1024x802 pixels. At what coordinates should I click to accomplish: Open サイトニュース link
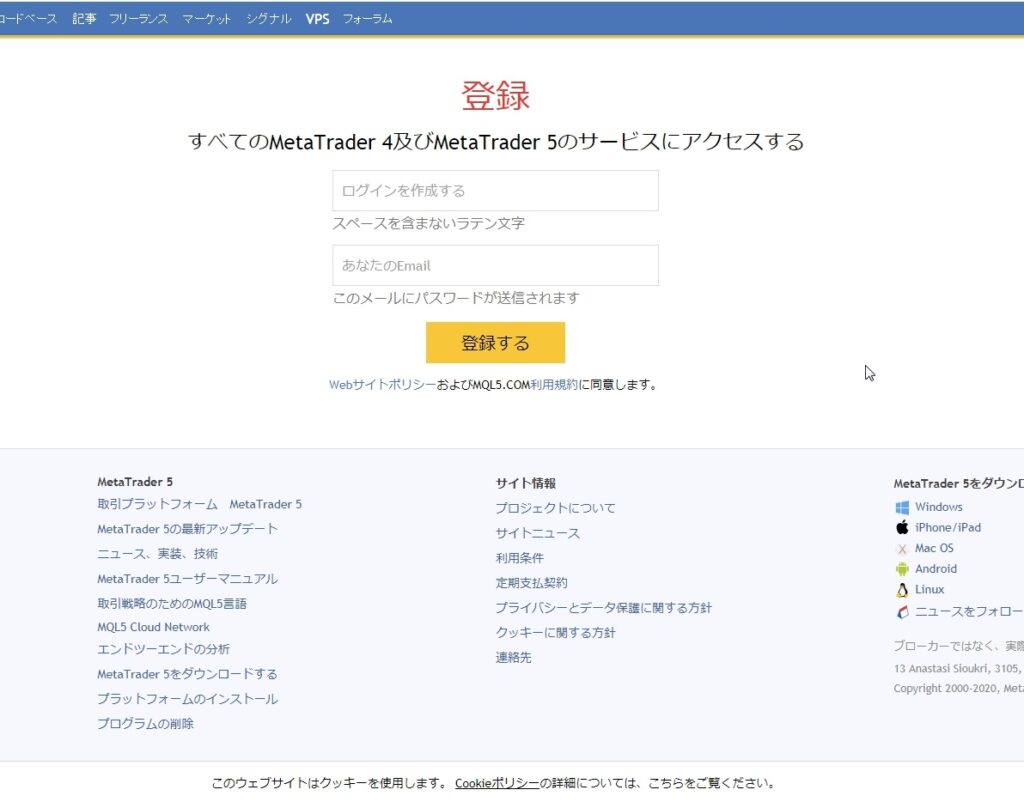click(537, 533)
